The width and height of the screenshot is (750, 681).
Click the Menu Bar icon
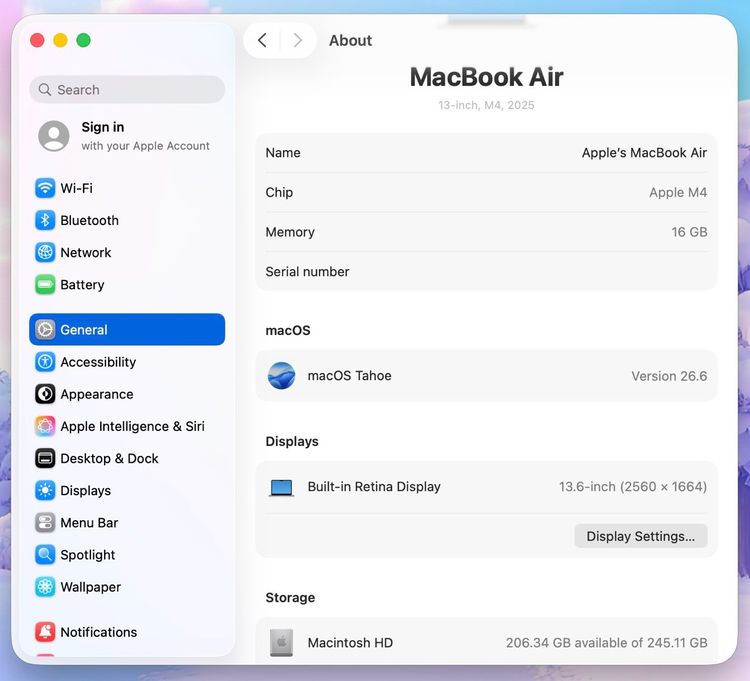tap(45, 523)
